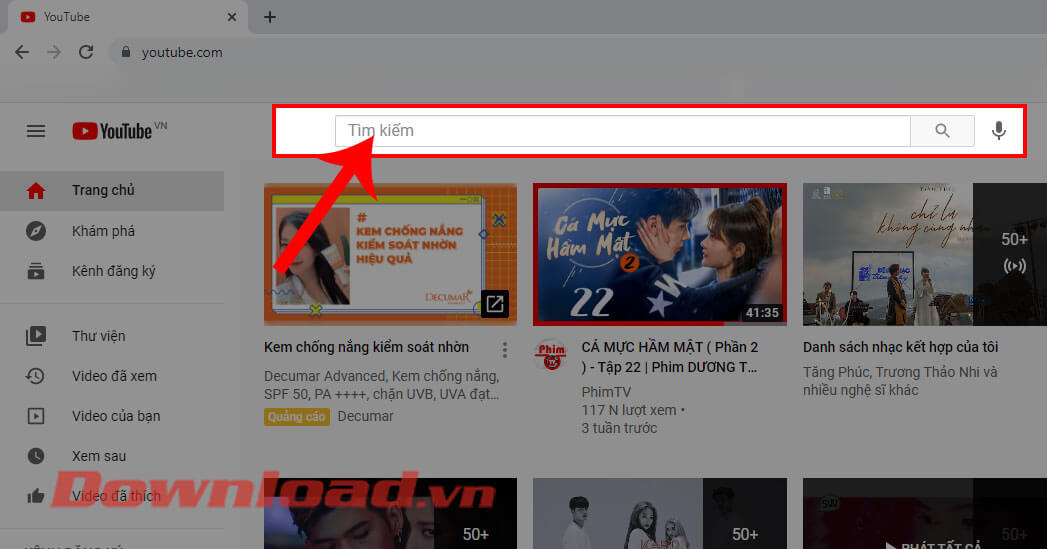The width and height of the screenshot is (1047, 549).
Task: Click title CÁ MỰC HẦM MẬT Tập 22
Action: (x=670, y=357)
